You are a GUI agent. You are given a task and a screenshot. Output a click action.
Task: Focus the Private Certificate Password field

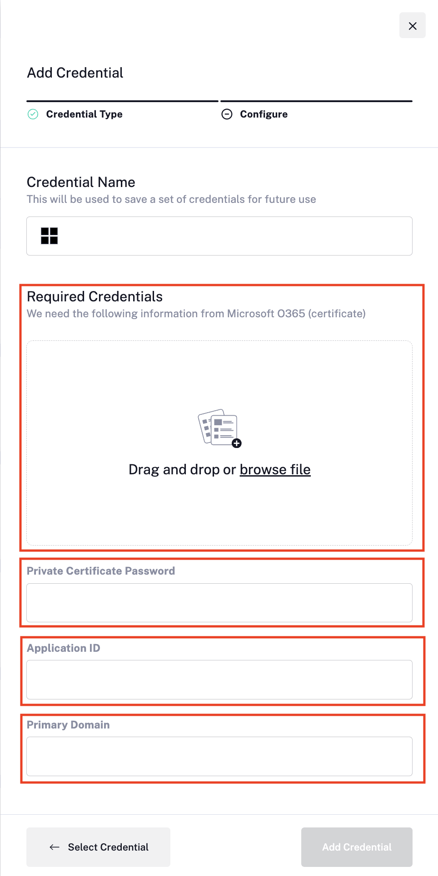[220, 603]
